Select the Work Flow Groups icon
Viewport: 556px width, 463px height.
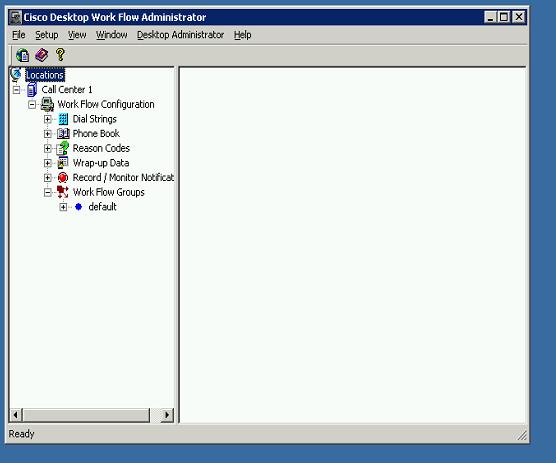[63, 192]
